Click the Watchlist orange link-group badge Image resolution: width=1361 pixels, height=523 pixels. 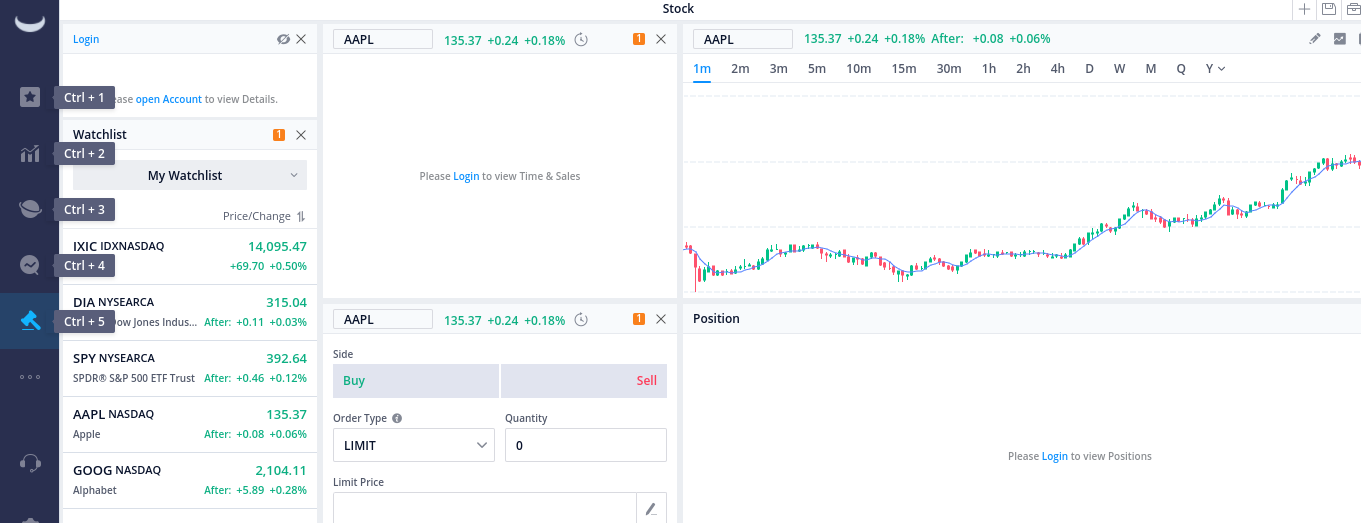pos(279,135)
